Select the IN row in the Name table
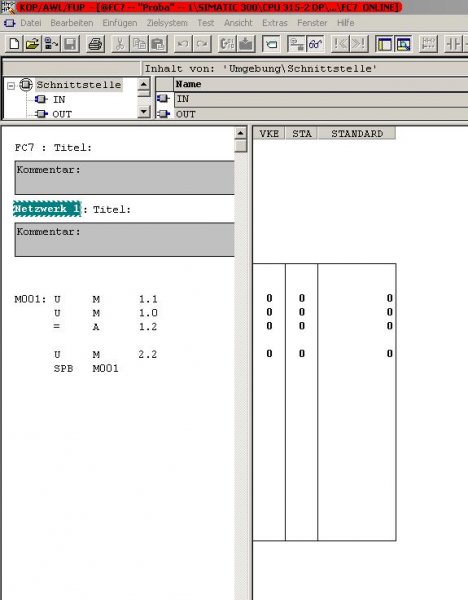The image size is (468, 600). pos(321,99)
